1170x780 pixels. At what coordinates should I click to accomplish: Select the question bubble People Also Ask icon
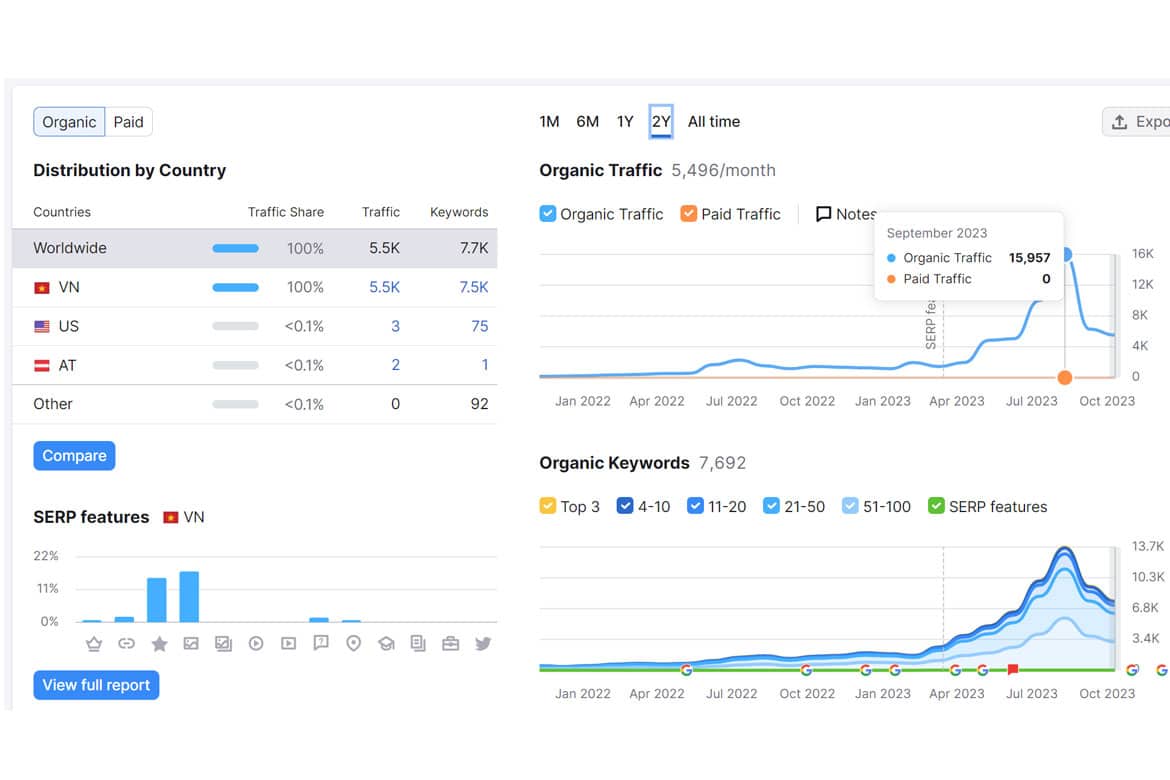pos(321,643)
